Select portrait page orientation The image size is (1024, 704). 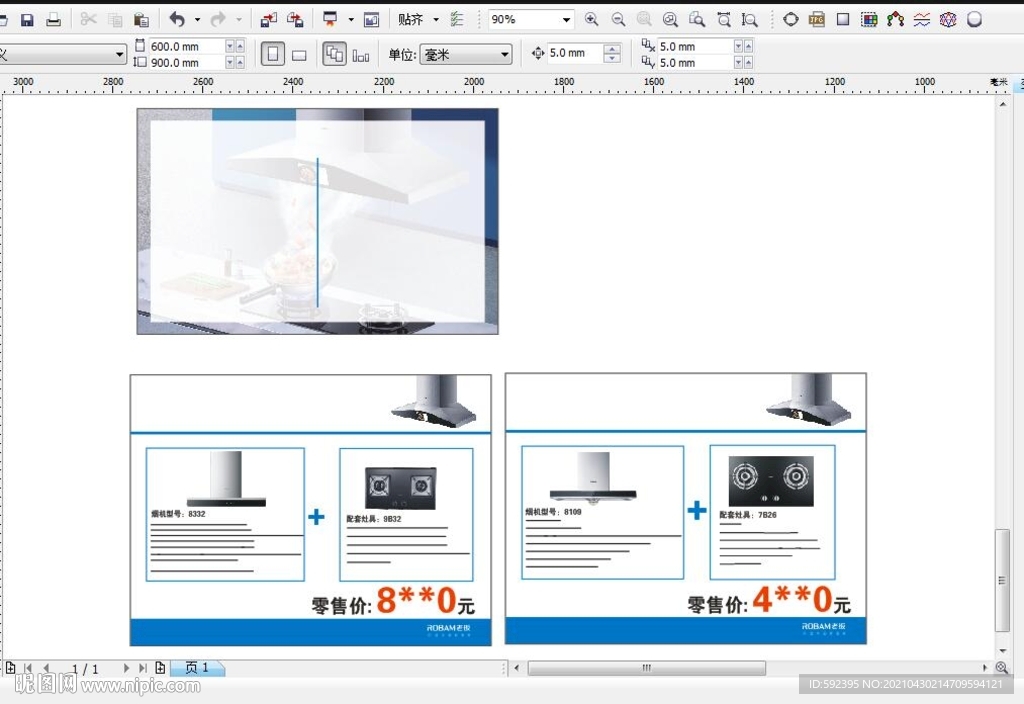[272, 54]
